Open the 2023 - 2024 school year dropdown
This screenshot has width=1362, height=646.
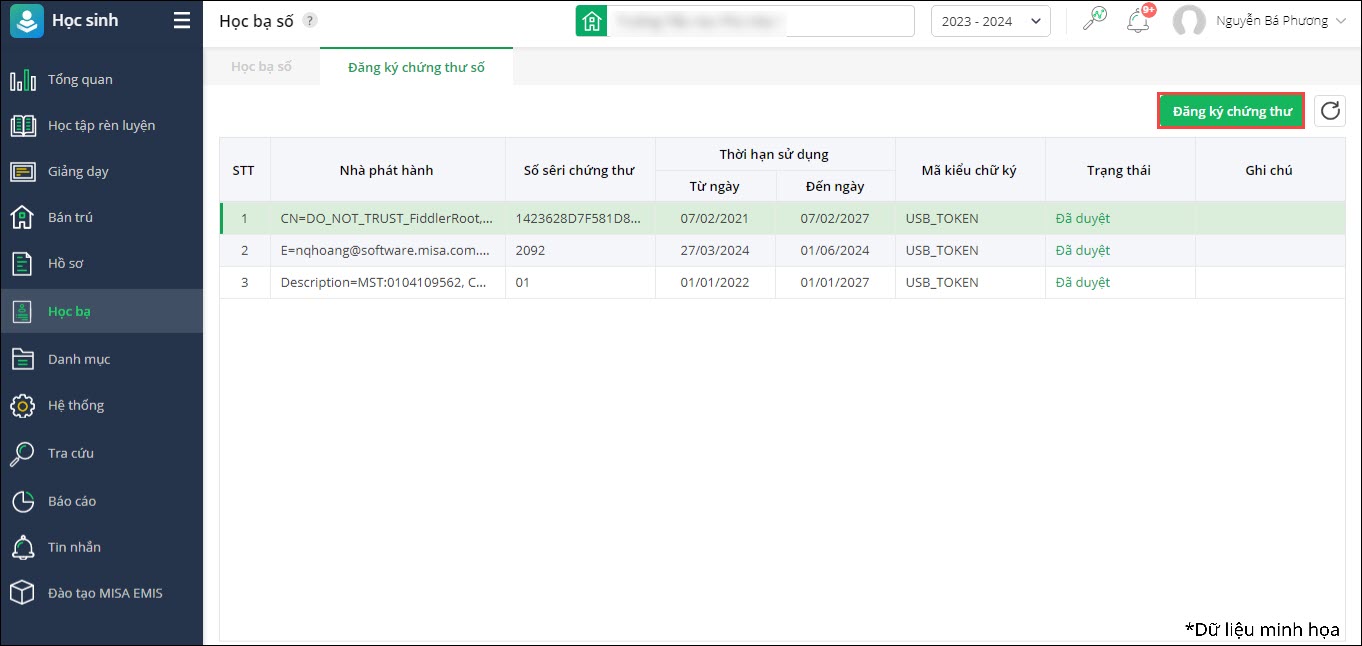[991, 21]
